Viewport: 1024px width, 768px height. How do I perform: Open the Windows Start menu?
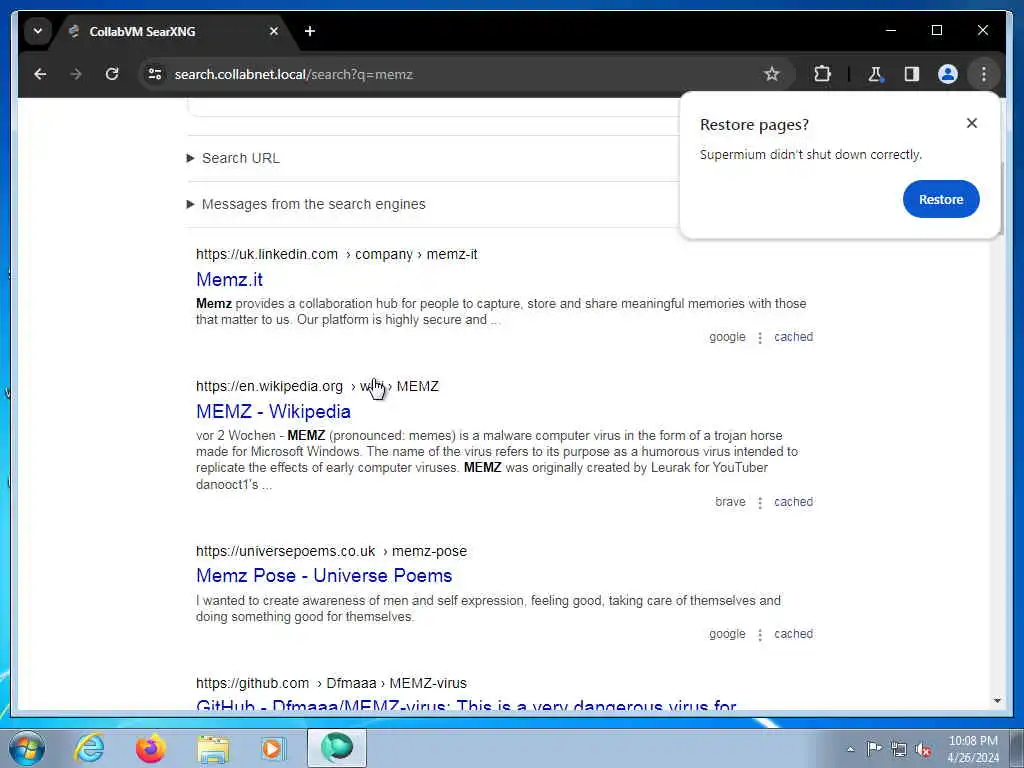tap(27, 748)
